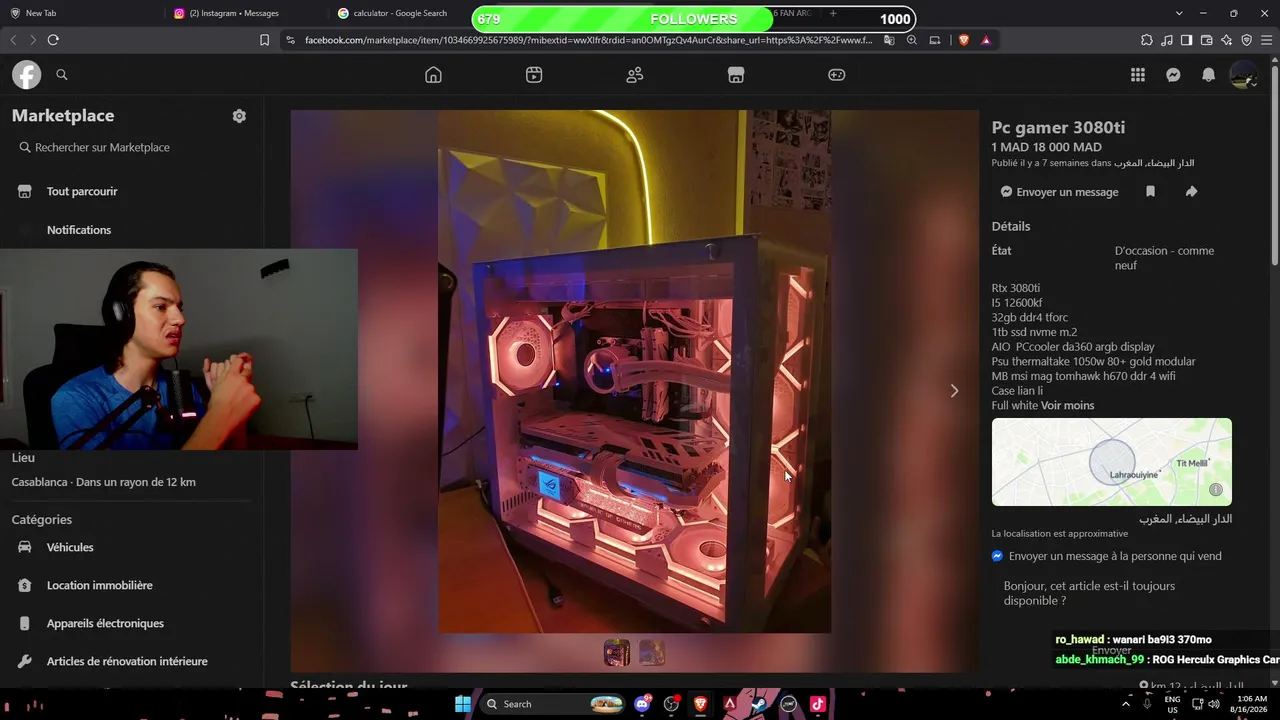The width and height of the screenshot is (1280, 720).
Task: Open Messenger chats
Action: click(x=1173, y=75)
